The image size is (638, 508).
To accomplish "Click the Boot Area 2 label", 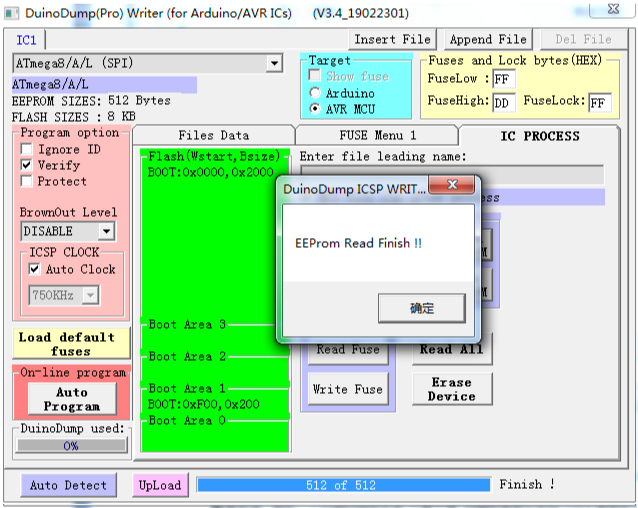I will 187,356.
